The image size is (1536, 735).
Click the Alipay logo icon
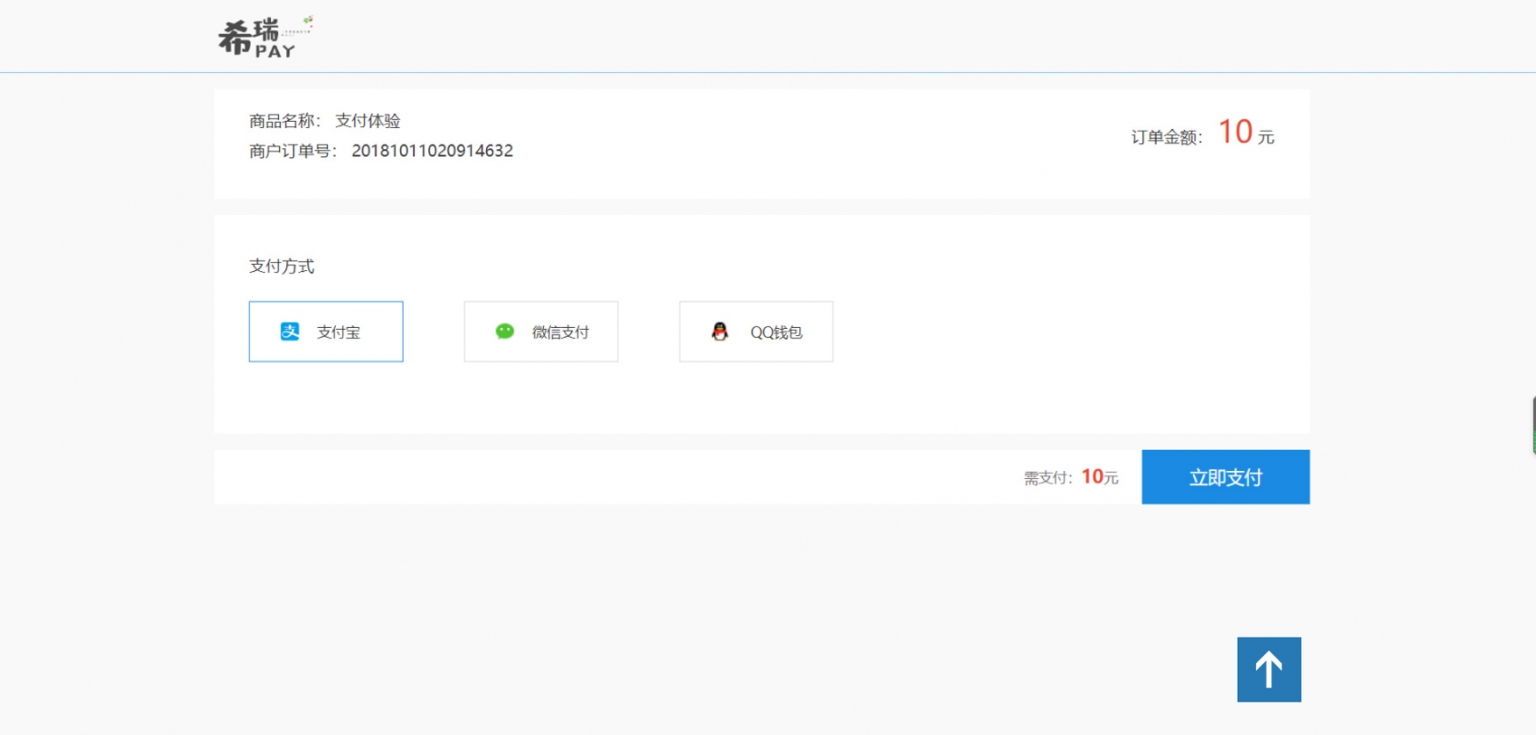coord(290,332)
